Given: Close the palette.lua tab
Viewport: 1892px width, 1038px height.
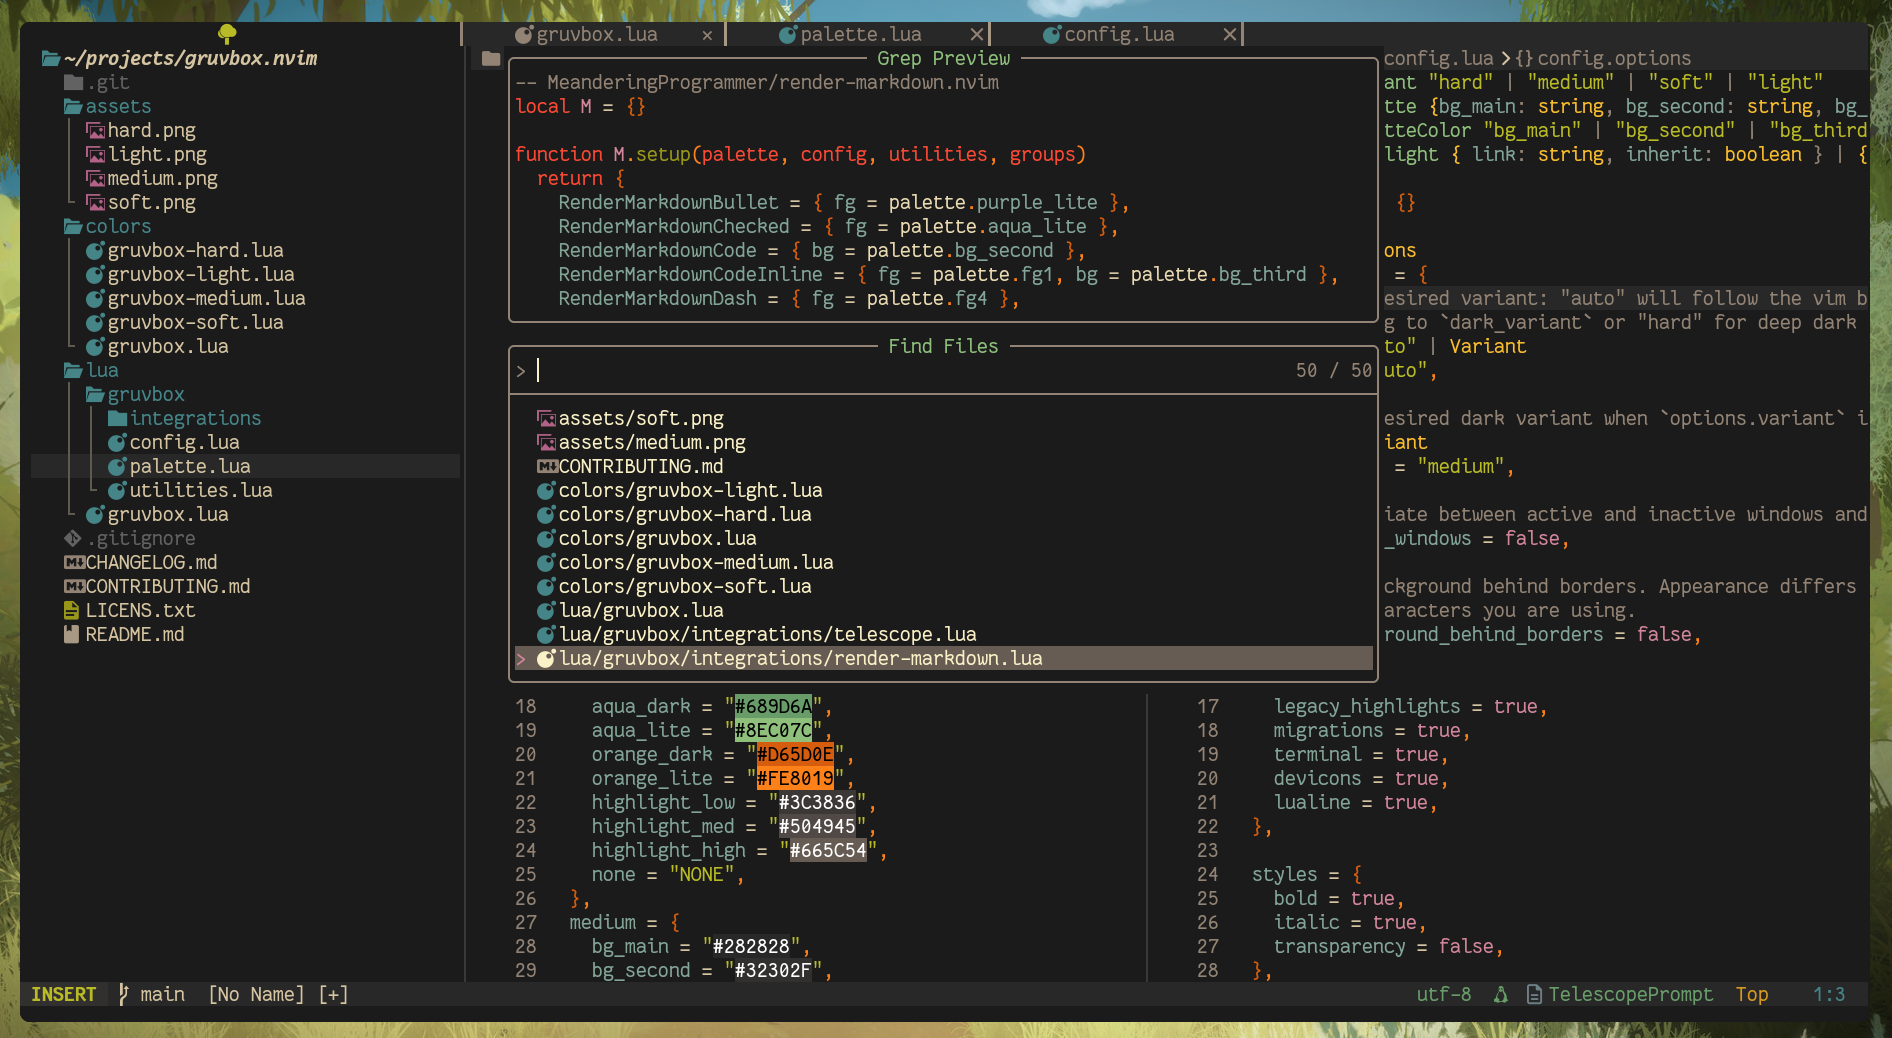Looking at the screenshot, I should point(977,35).
